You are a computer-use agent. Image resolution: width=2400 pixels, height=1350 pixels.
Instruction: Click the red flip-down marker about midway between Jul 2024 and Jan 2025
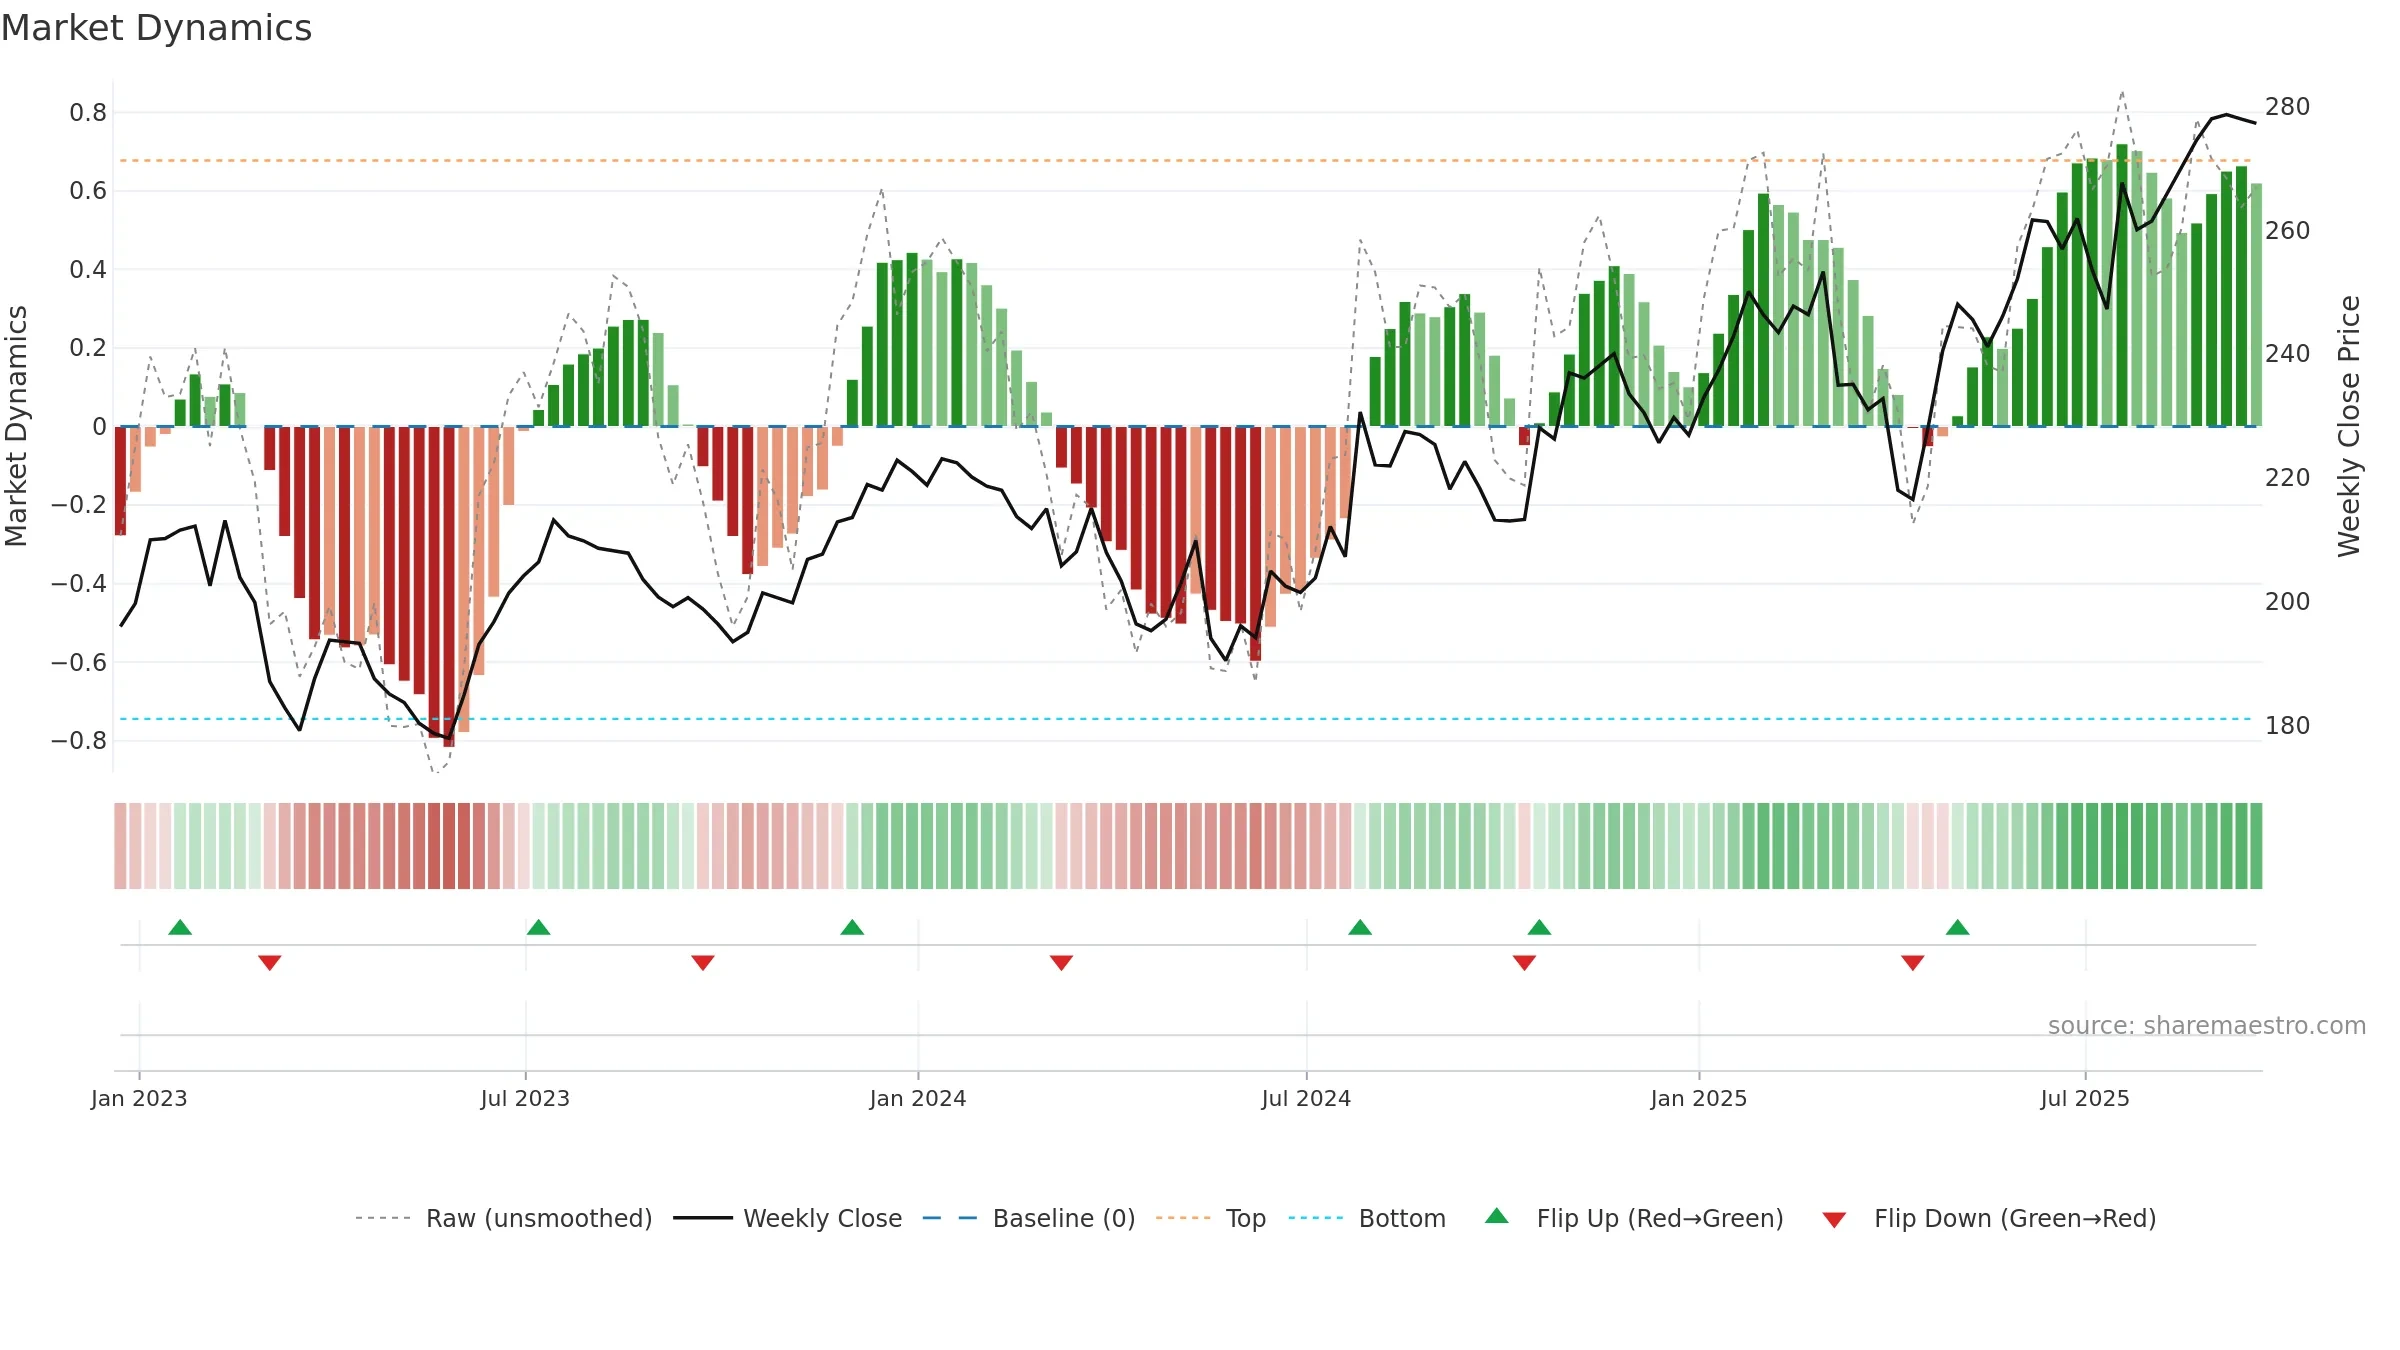(1524, 963)
